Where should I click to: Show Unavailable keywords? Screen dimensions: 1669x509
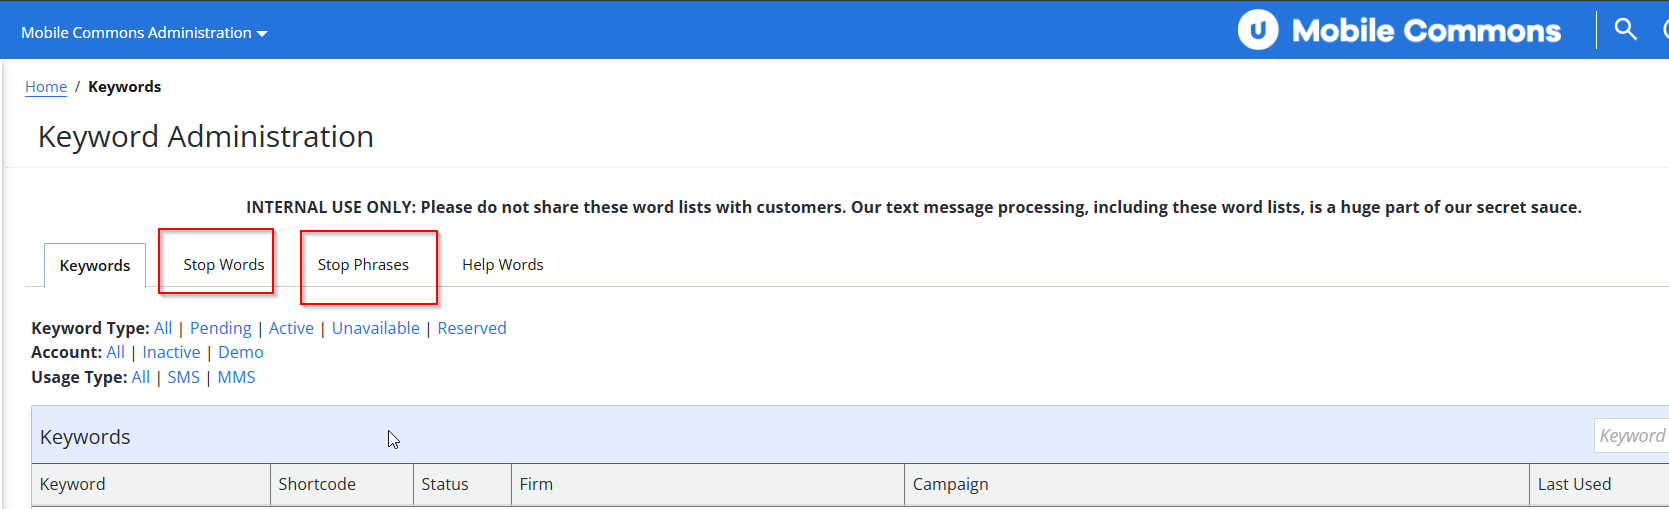pyautogui.click(x=376, y=328)
